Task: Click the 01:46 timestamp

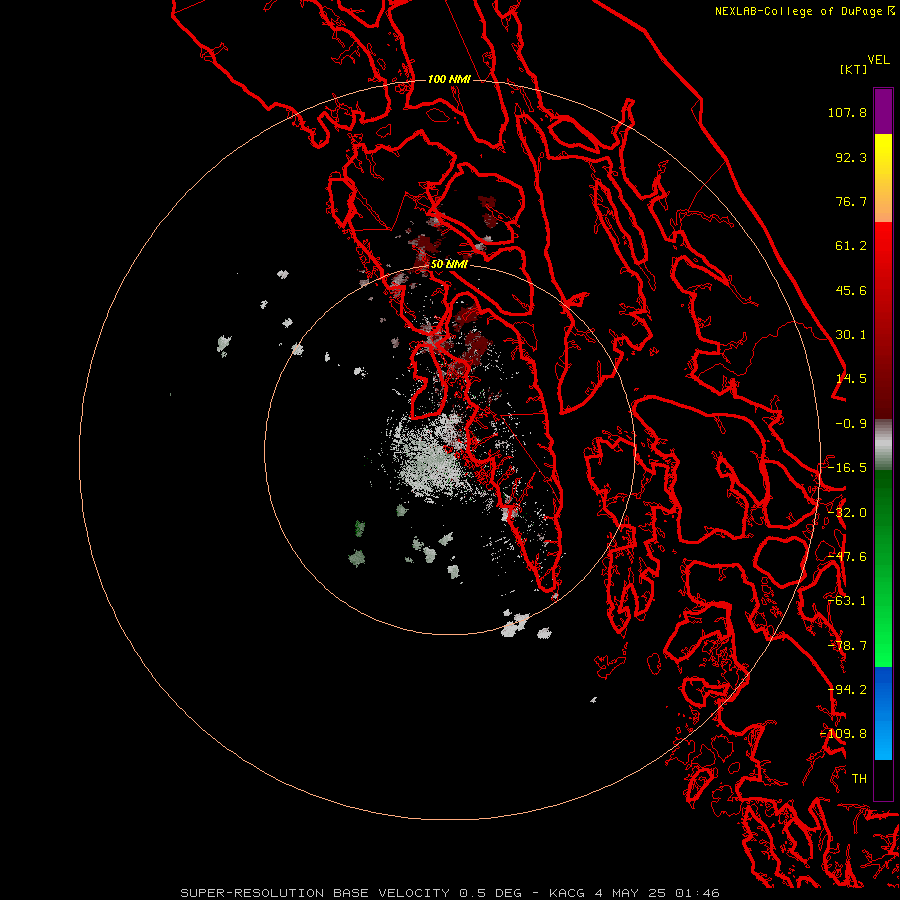Action: [697, 893]
